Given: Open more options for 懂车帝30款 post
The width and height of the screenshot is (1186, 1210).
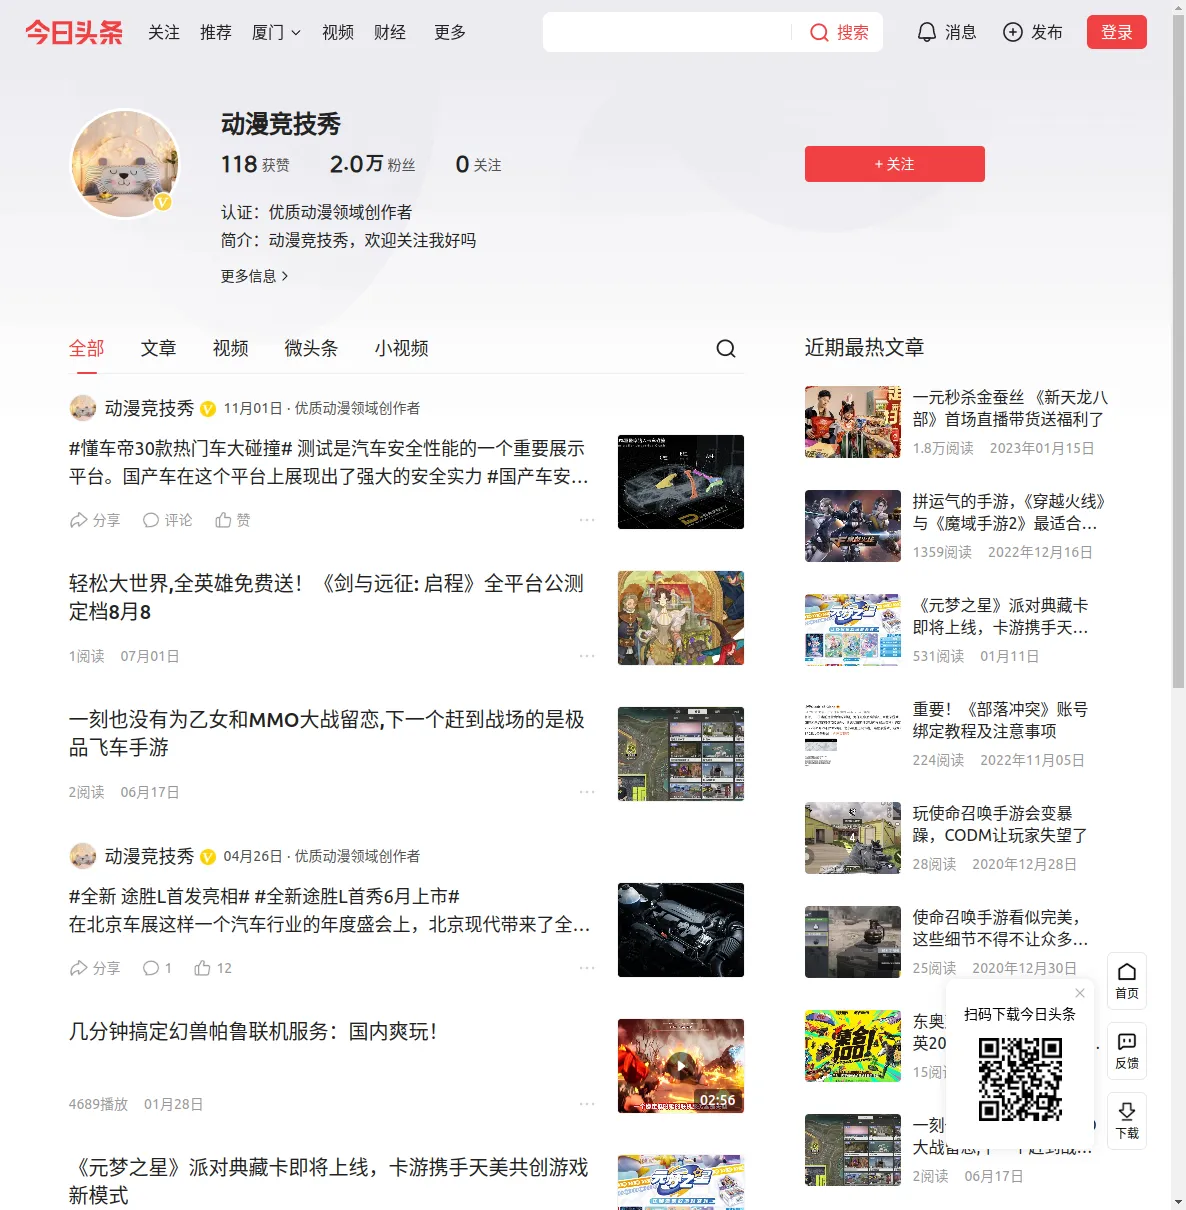Looking at the screenshot, I should (587, 520).
